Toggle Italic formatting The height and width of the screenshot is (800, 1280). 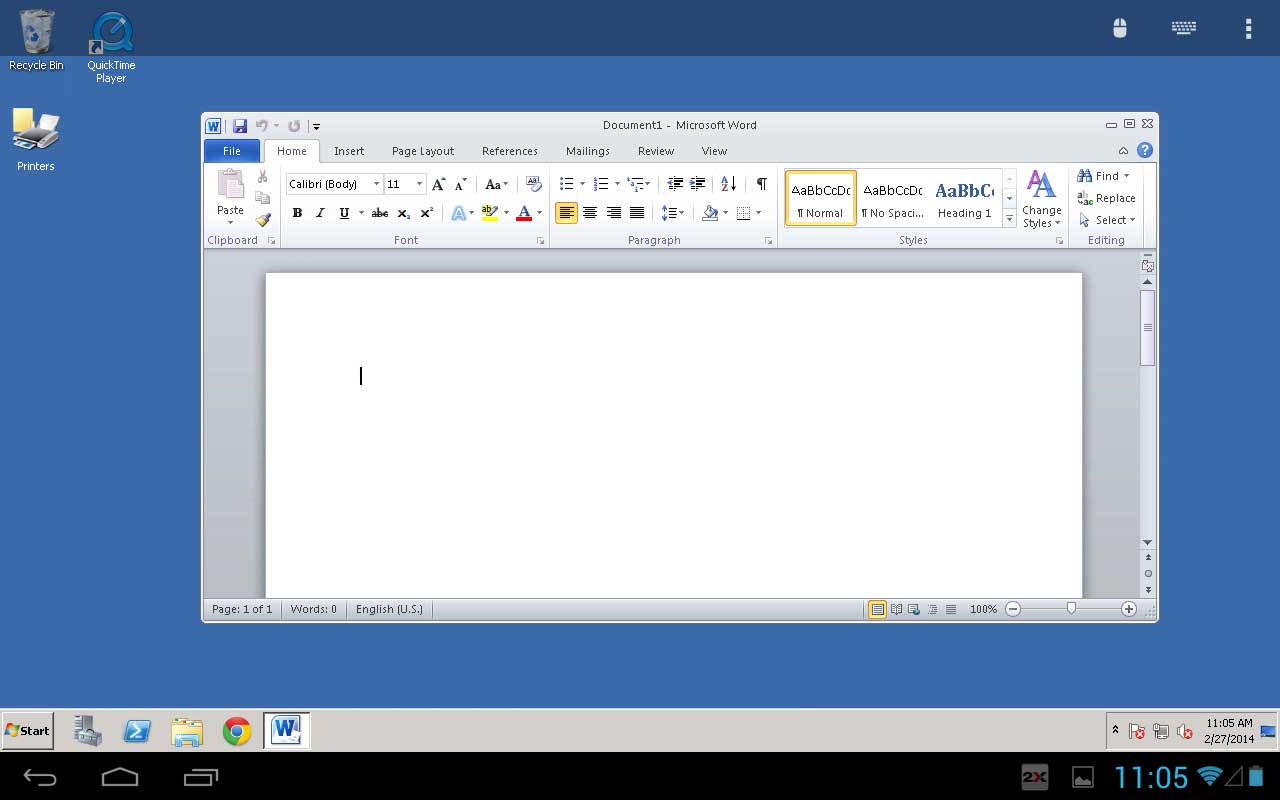(320, 213)
